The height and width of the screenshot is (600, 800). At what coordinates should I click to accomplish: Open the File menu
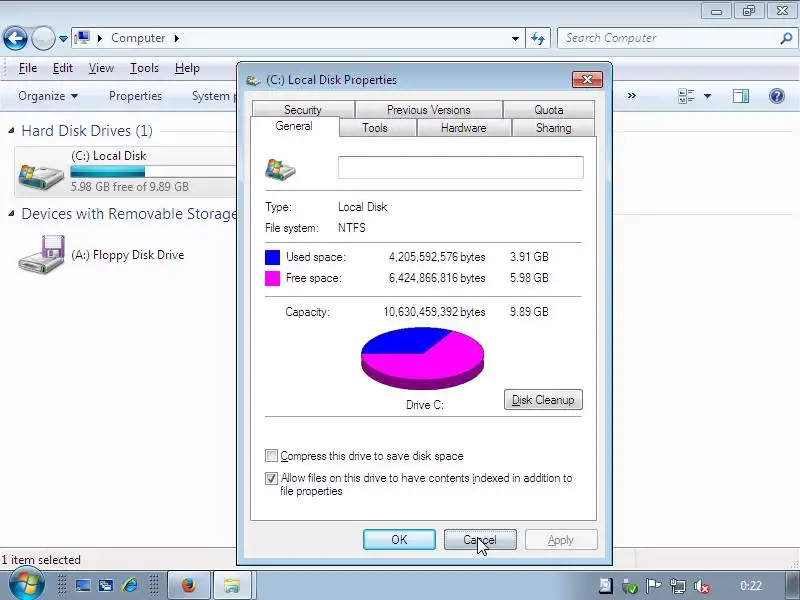click(28, 68)
